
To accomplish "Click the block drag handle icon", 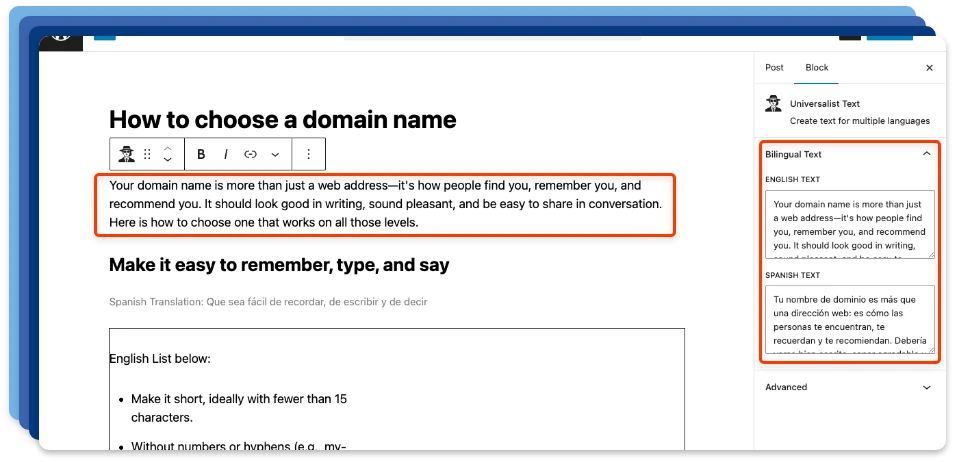I will click(148, 154).
